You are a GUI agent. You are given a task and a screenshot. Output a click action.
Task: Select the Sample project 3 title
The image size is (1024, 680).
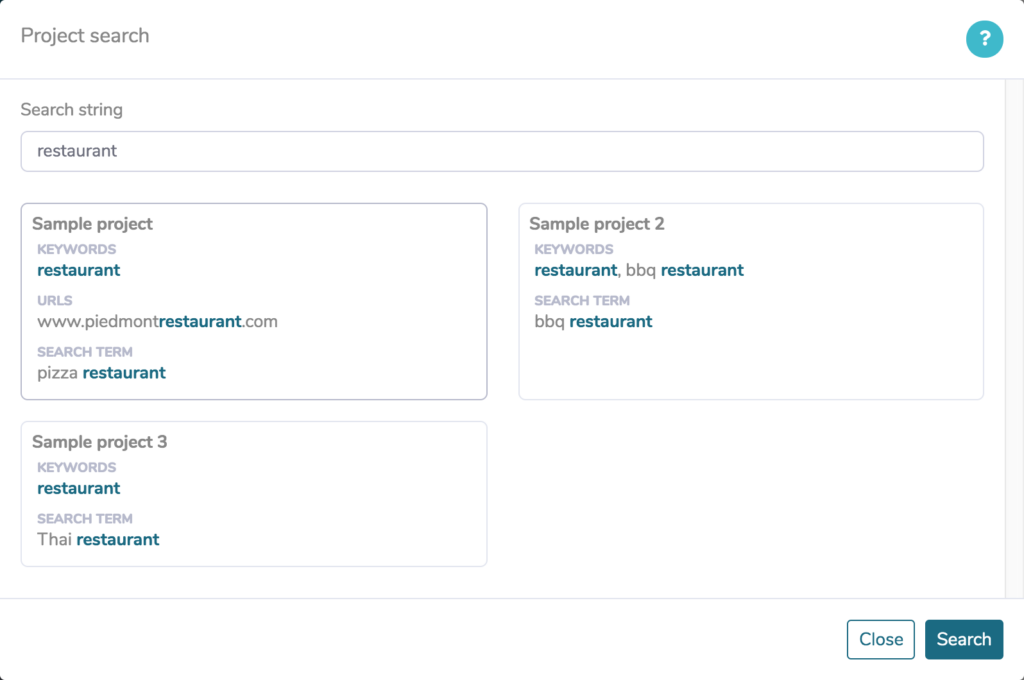(99, 442)
